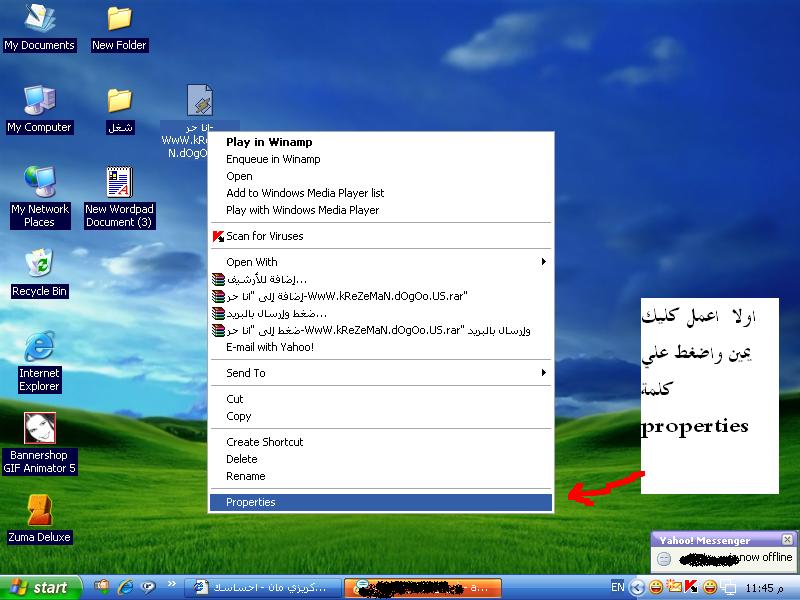Choose Create Shortcut

point(381,442)
